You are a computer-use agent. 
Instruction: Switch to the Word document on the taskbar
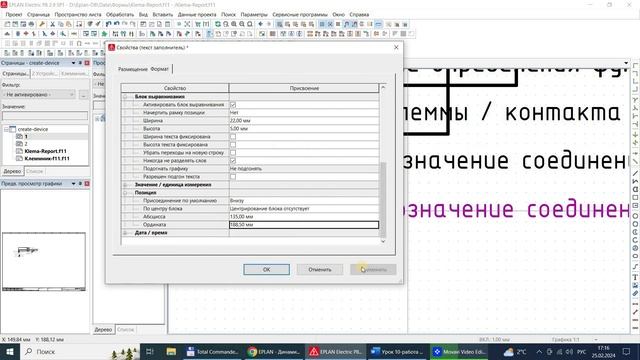coord(398,351)
